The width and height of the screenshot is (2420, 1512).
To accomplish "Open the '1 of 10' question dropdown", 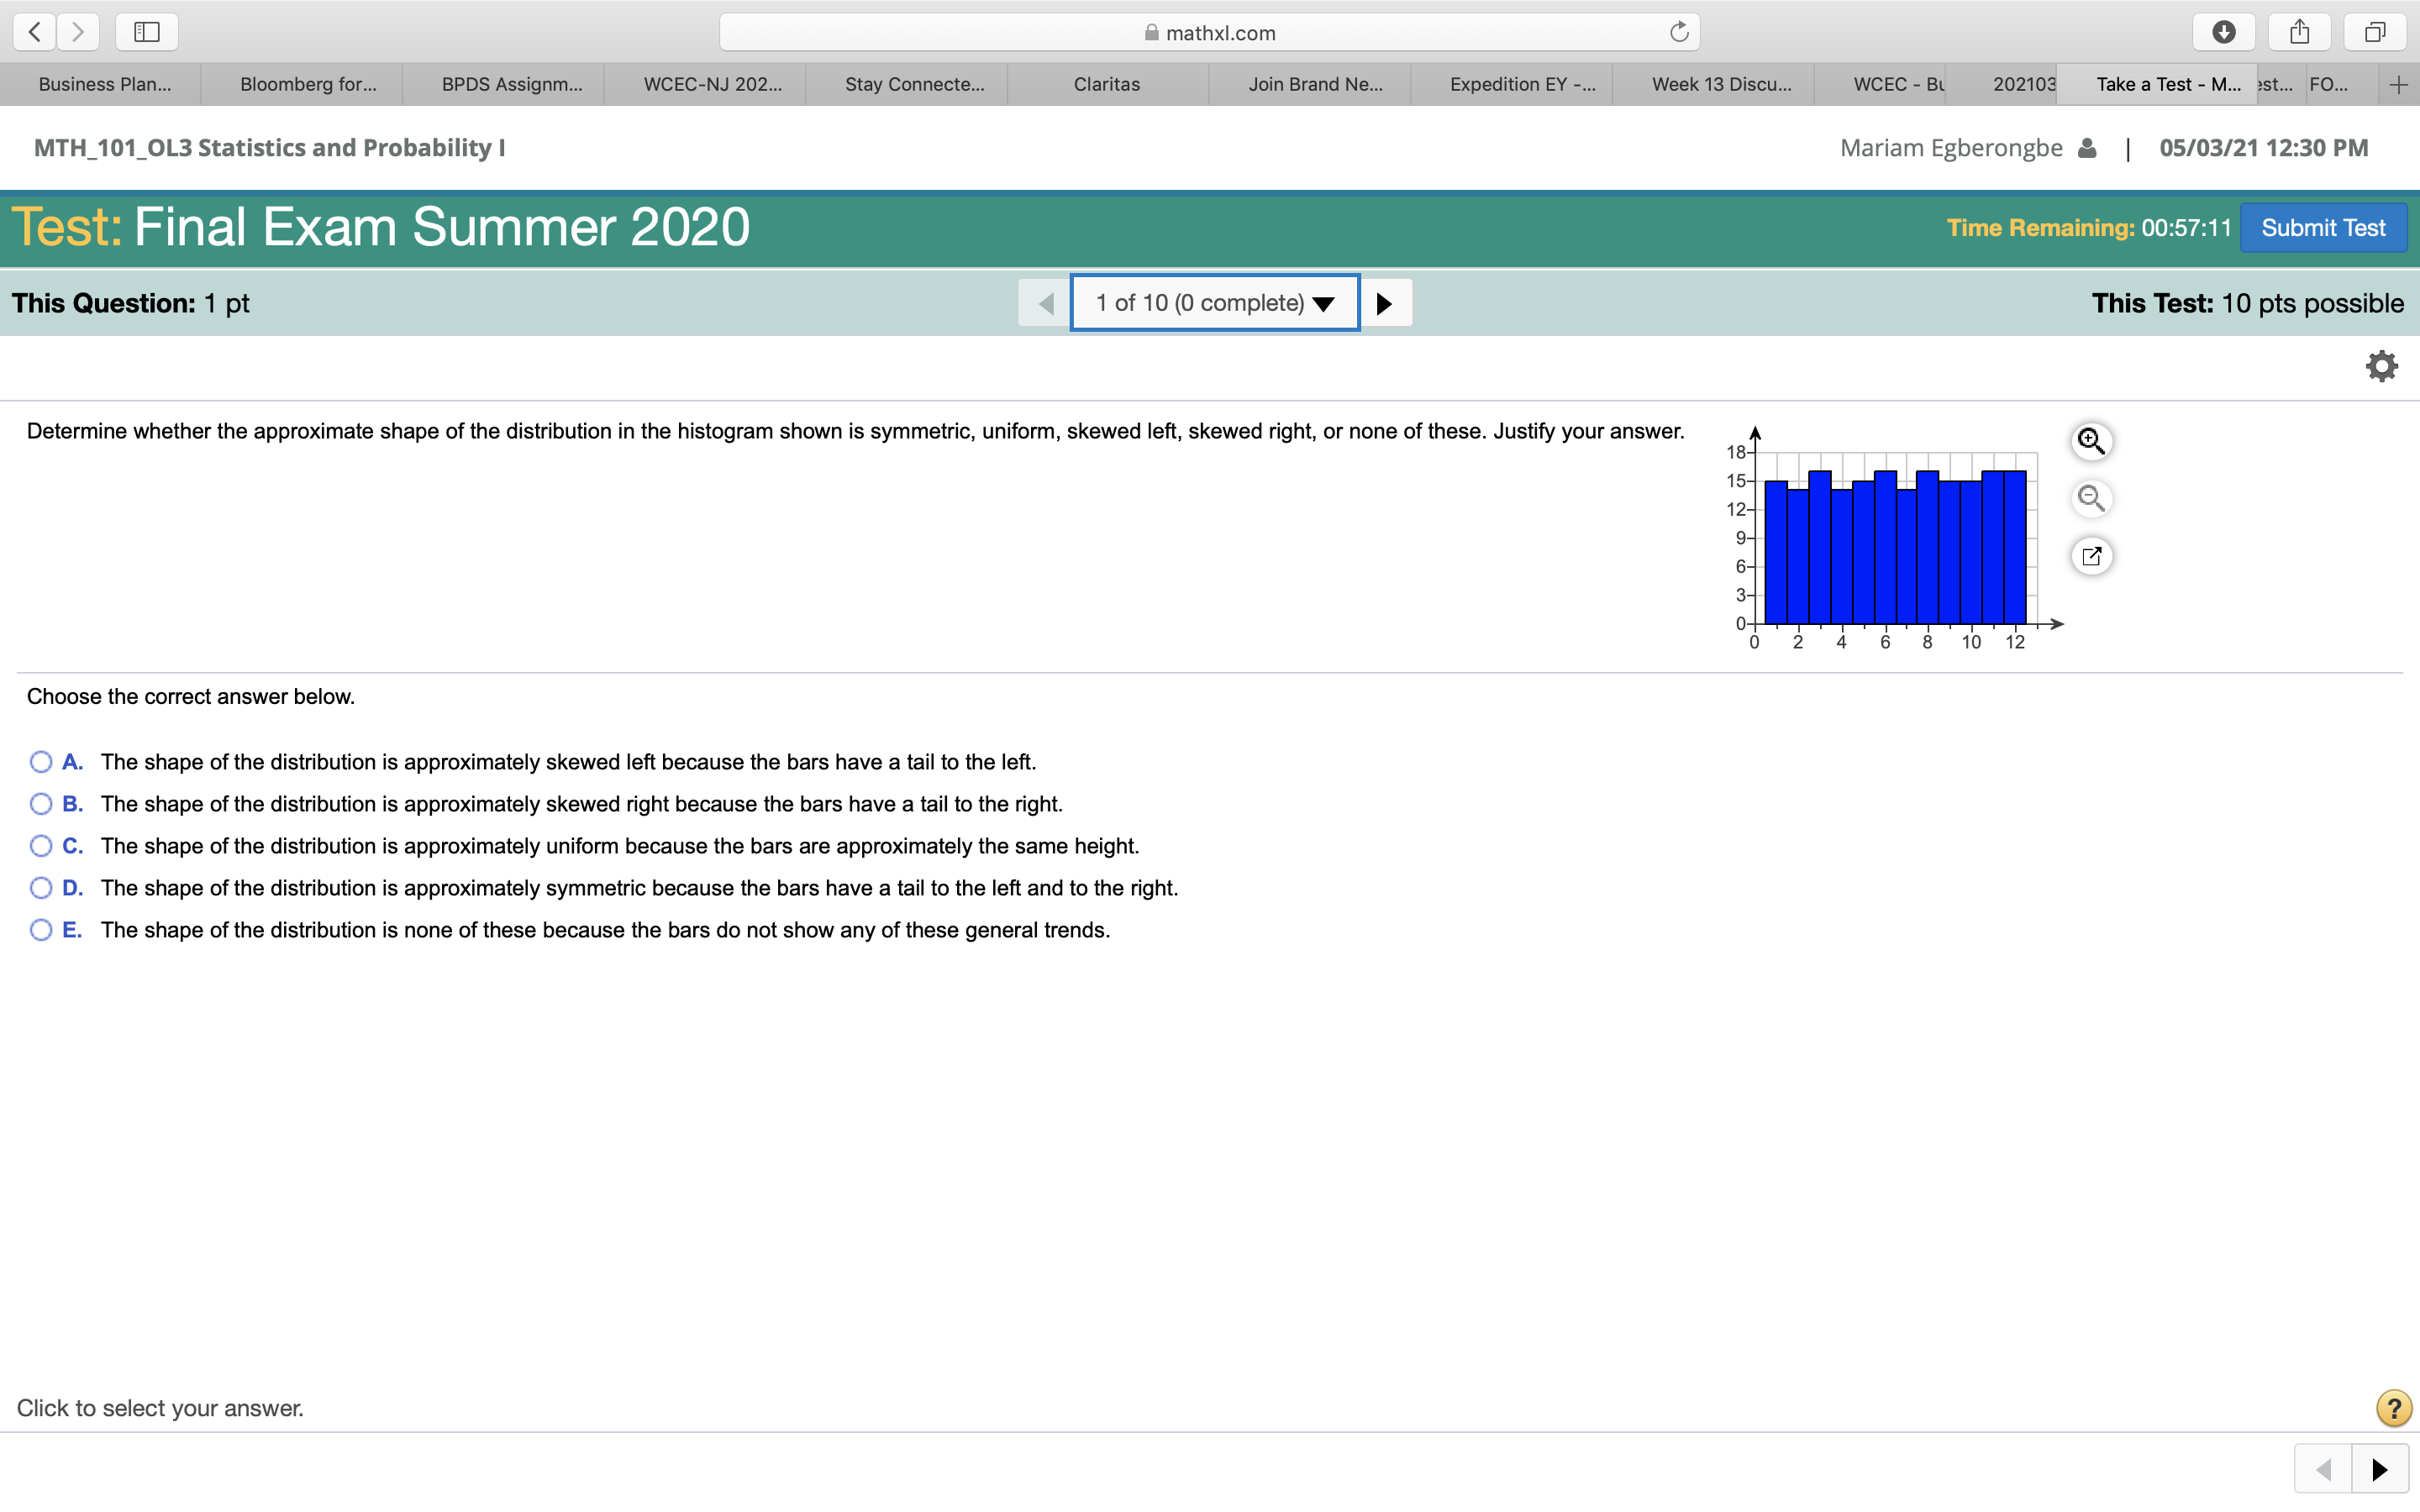I will click(1214, 303).
